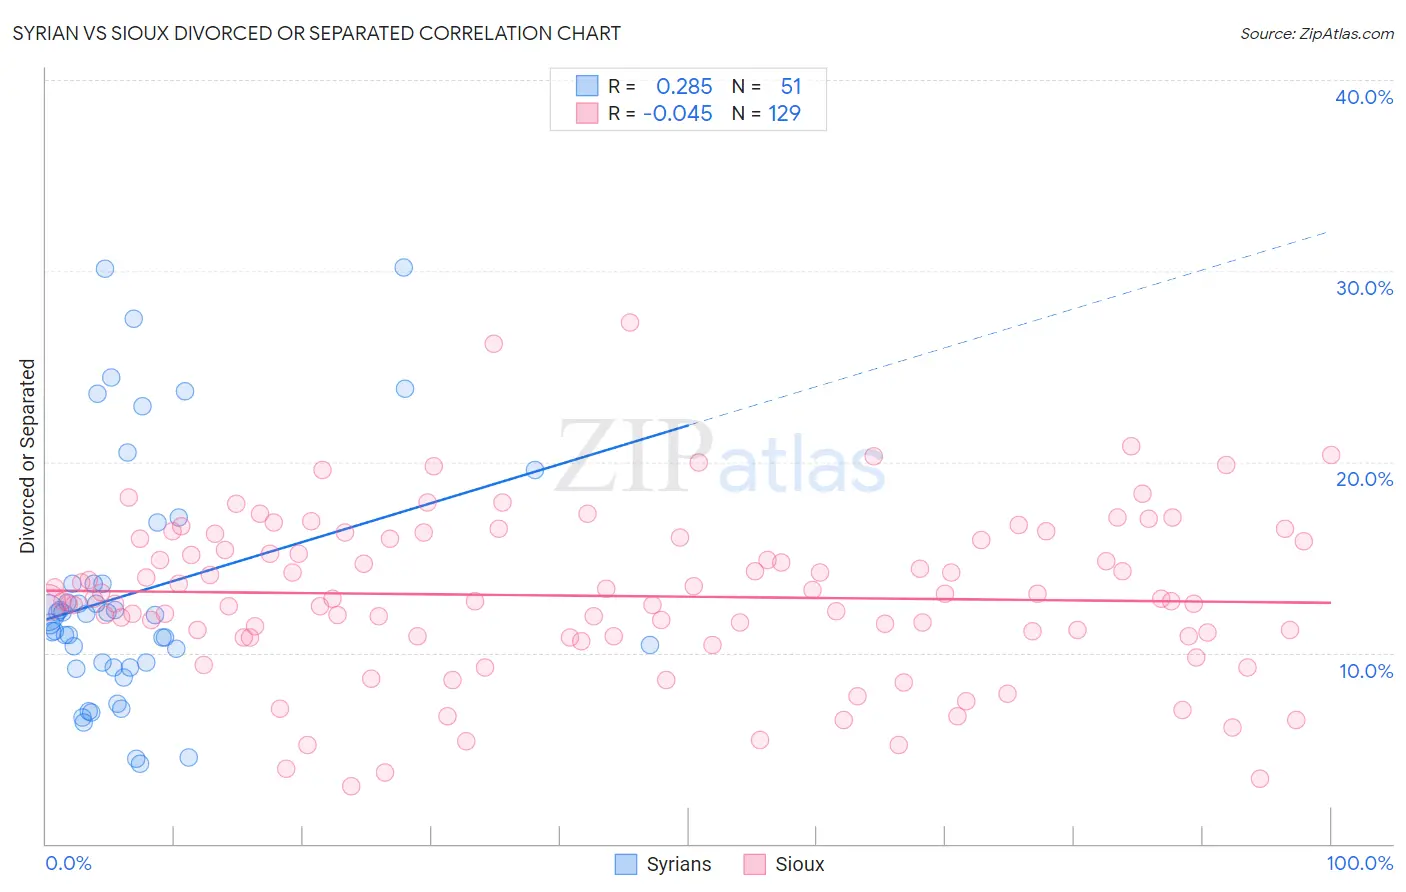Click the Divorced or Separated axis title

coord(27,456)
